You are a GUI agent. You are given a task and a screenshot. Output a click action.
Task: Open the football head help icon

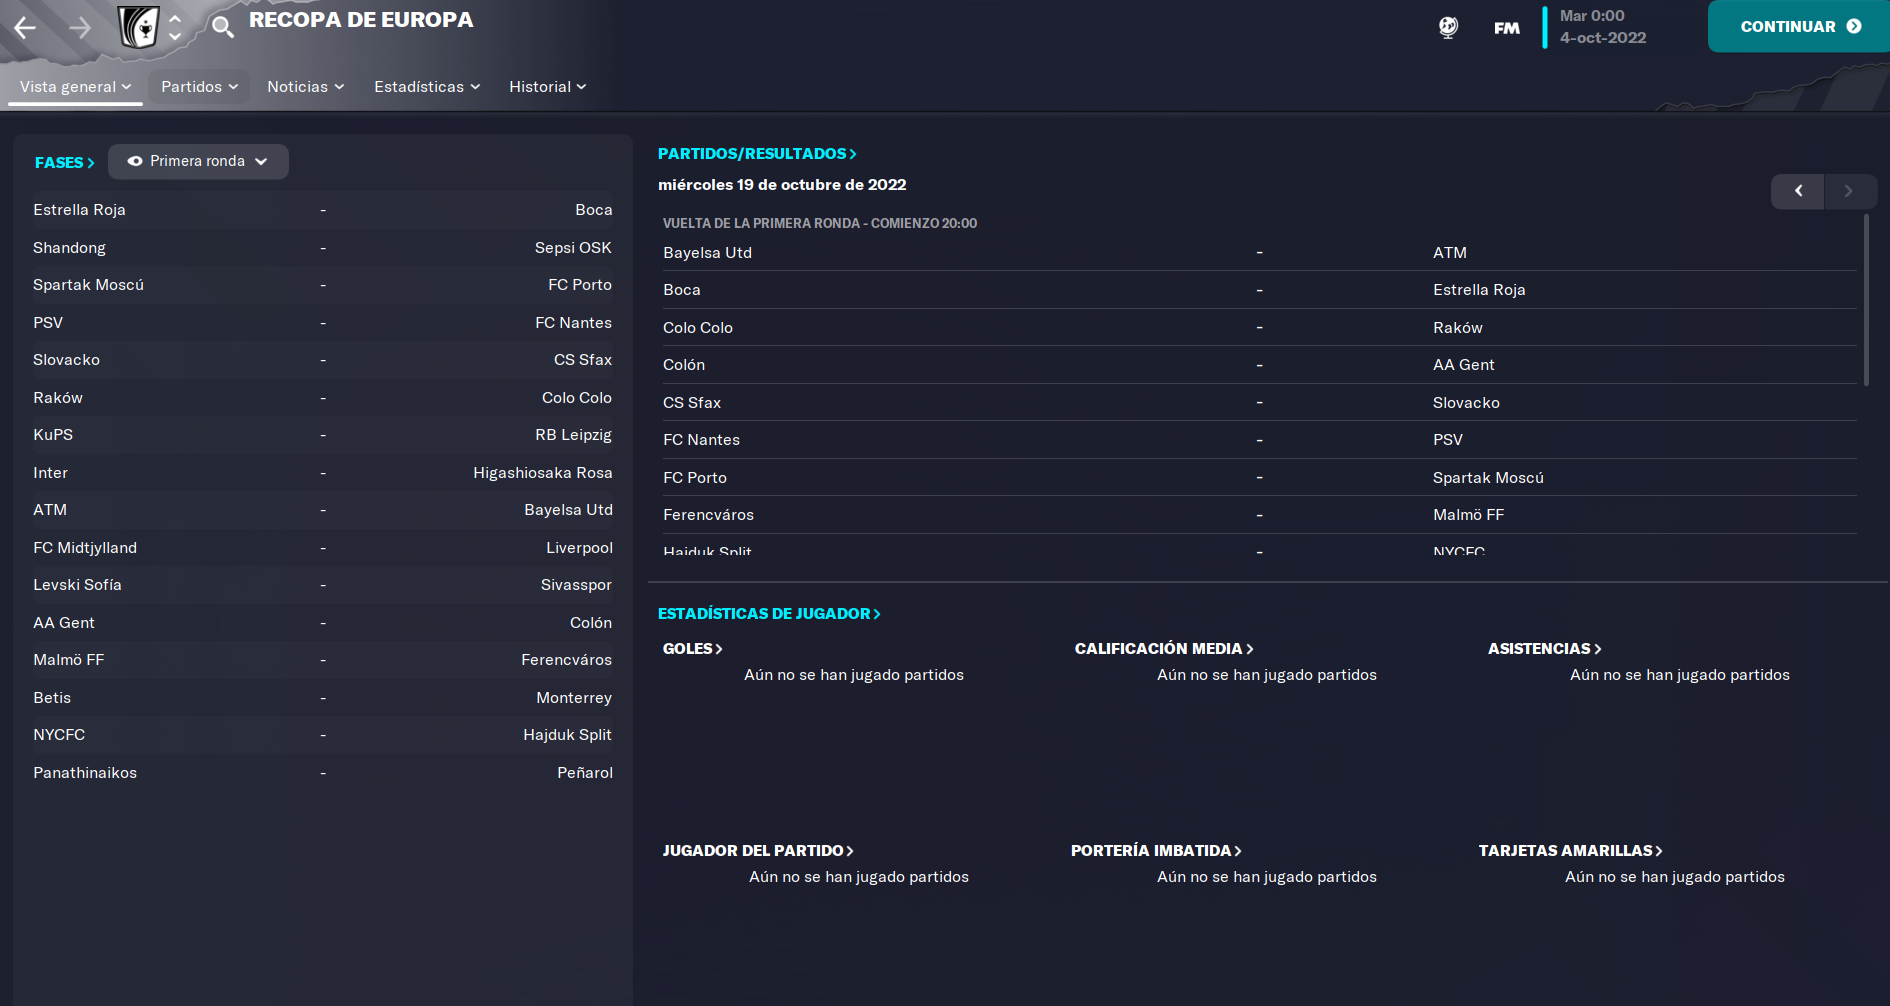click(x=1448, y=27)
